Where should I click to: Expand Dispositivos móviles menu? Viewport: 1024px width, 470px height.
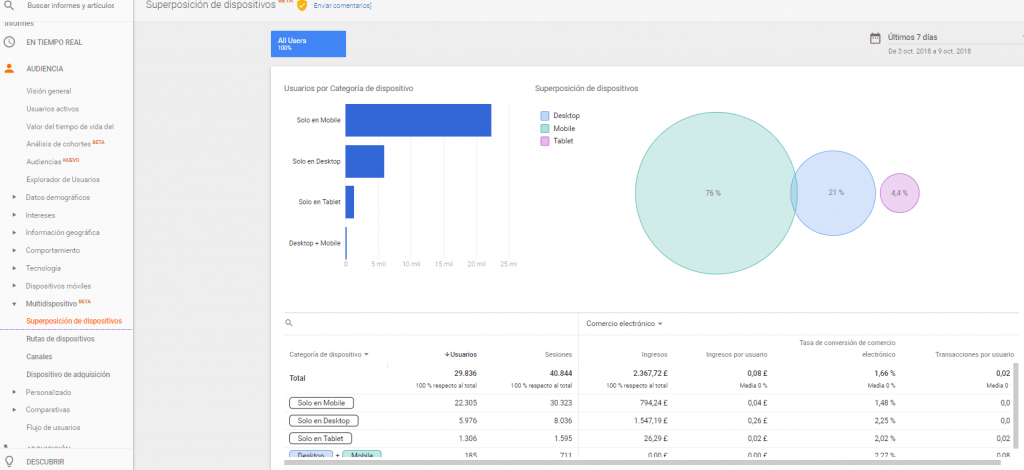58,286
